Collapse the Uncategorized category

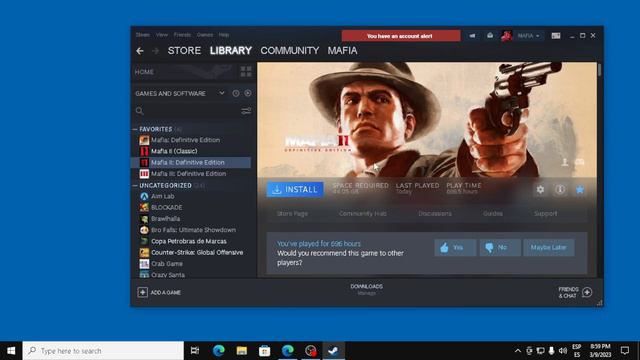135,185
